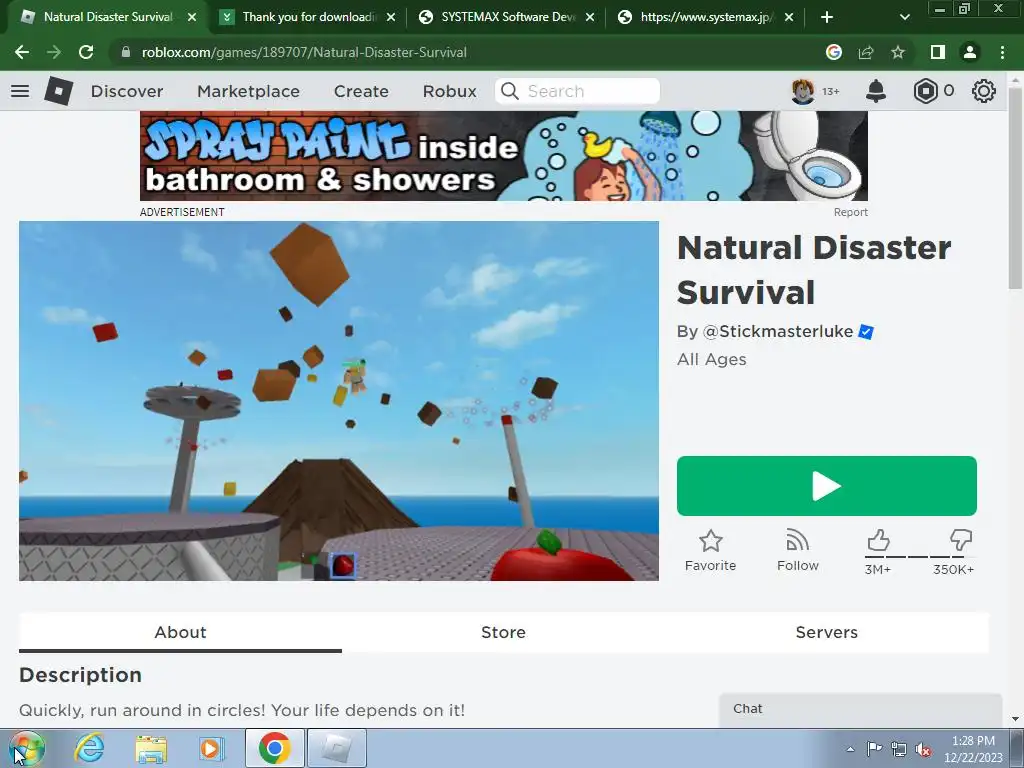Click Chrome's forward arrow
Image resolution: width=1024 pixels, height=768 pixels.
pos(54,52)
